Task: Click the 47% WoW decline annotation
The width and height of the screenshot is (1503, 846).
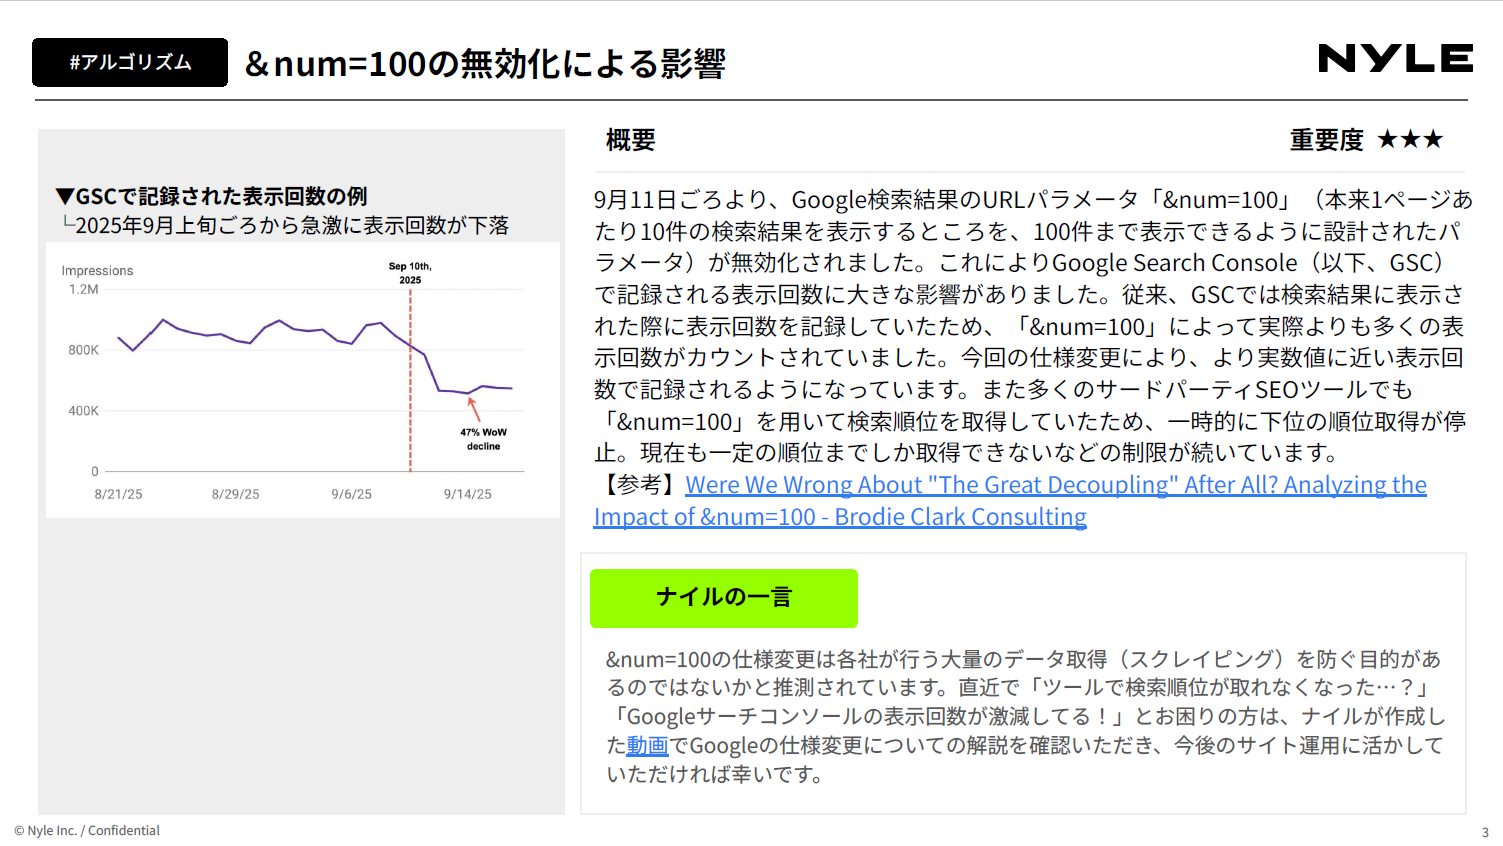Action: [483, 439]
